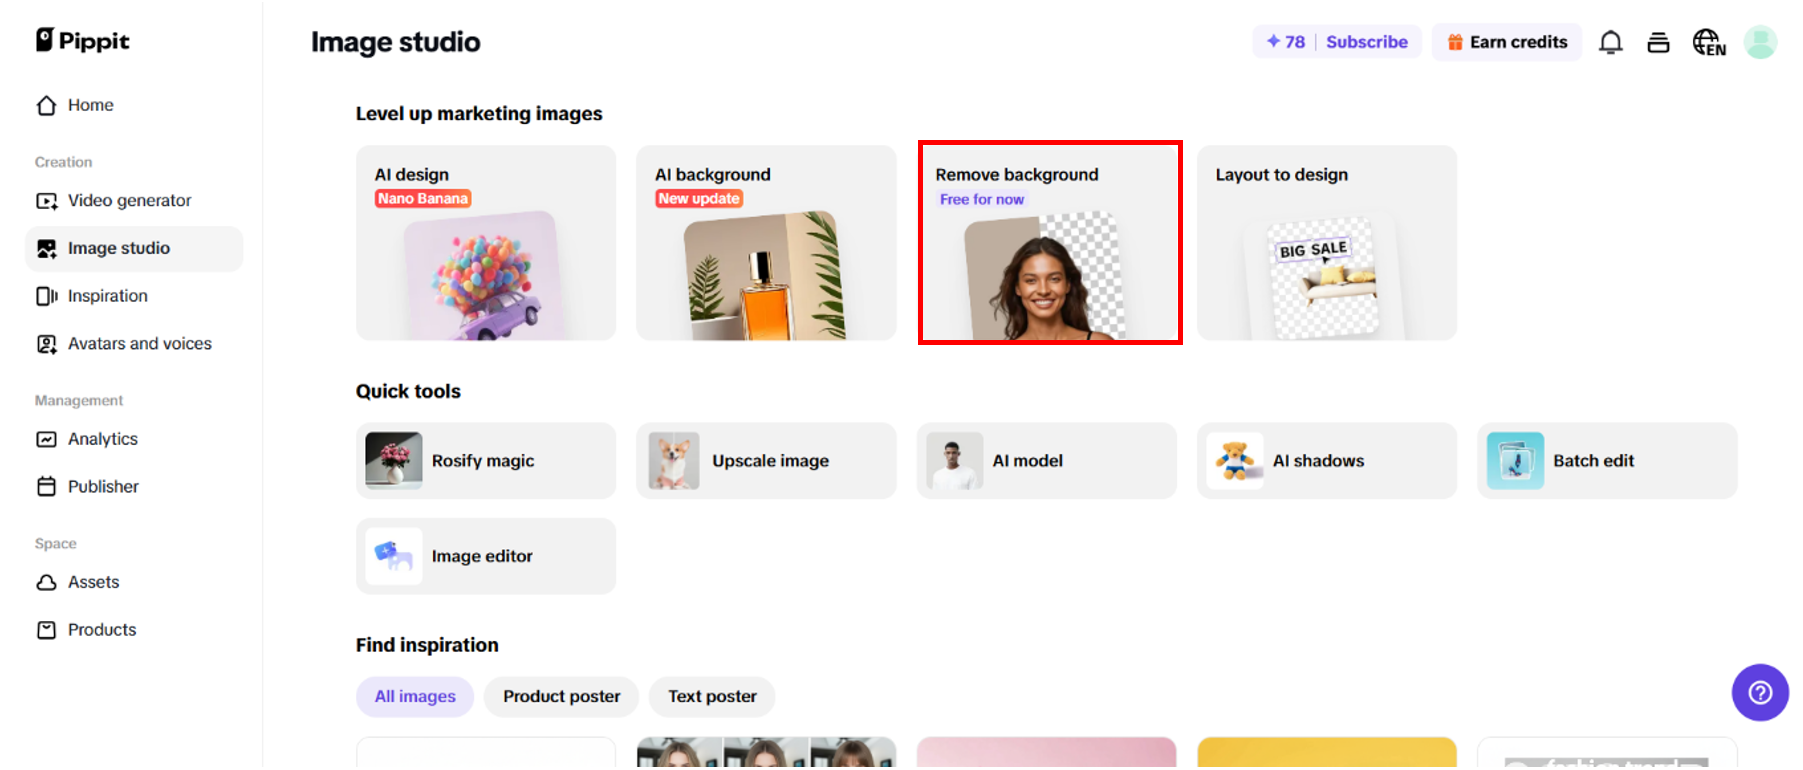The height and width of the screenshot is (770, 1803).
Task: Launch the Image editor tool
Action: 486,556
